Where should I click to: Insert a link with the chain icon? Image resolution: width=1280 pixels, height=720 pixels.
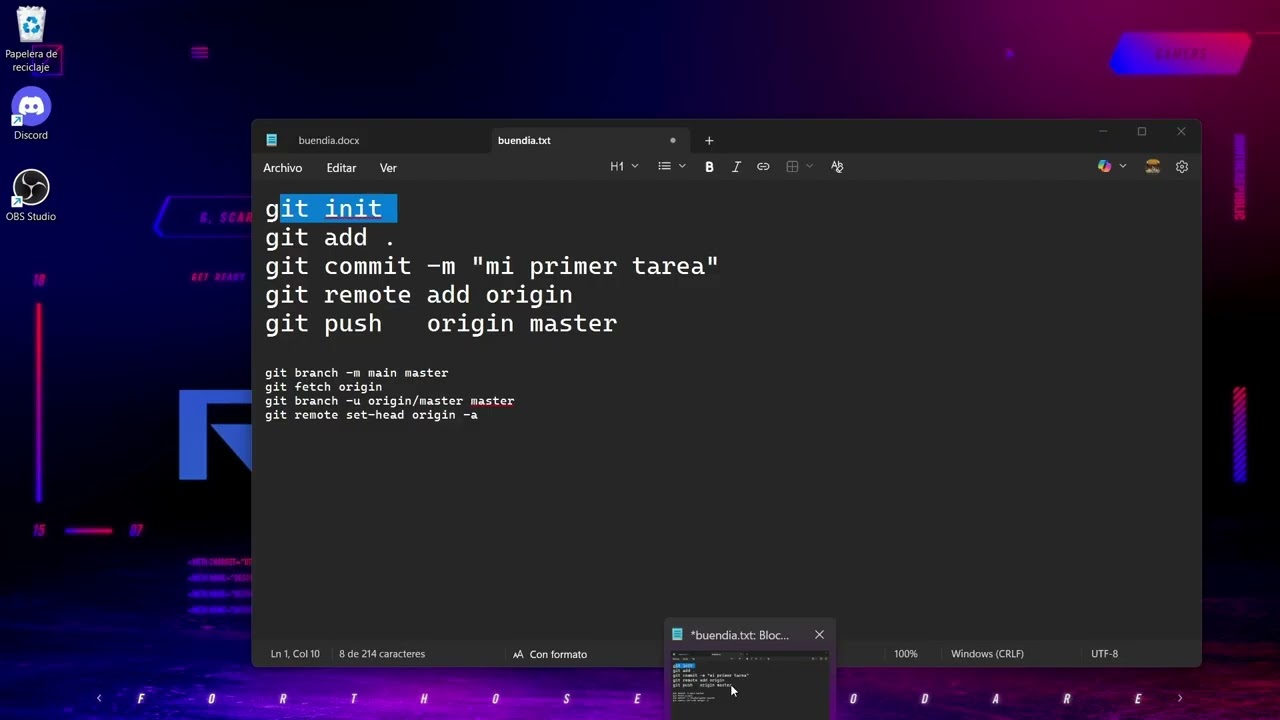[x=763, y=167]
